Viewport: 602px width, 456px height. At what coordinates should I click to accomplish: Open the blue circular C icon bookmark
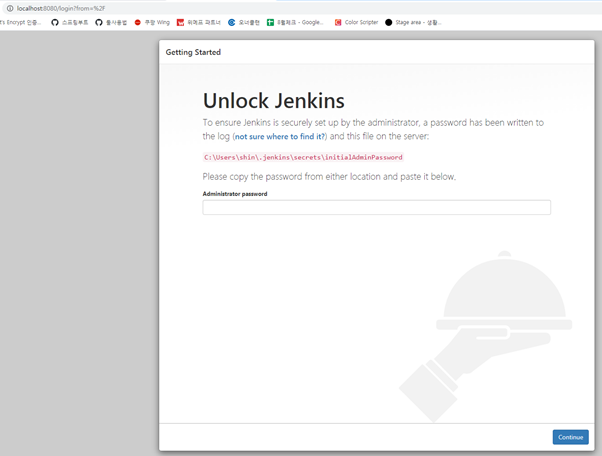click(x=244, y=22)
